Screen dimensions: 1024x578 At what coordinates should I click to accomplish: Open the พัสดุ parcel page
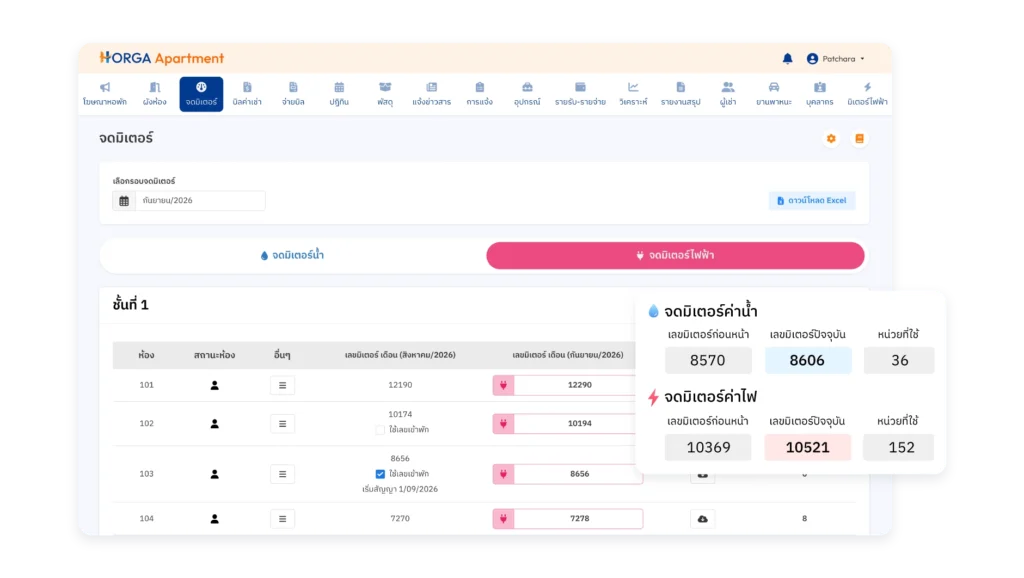pyautogui.click(x=385, y=94)
